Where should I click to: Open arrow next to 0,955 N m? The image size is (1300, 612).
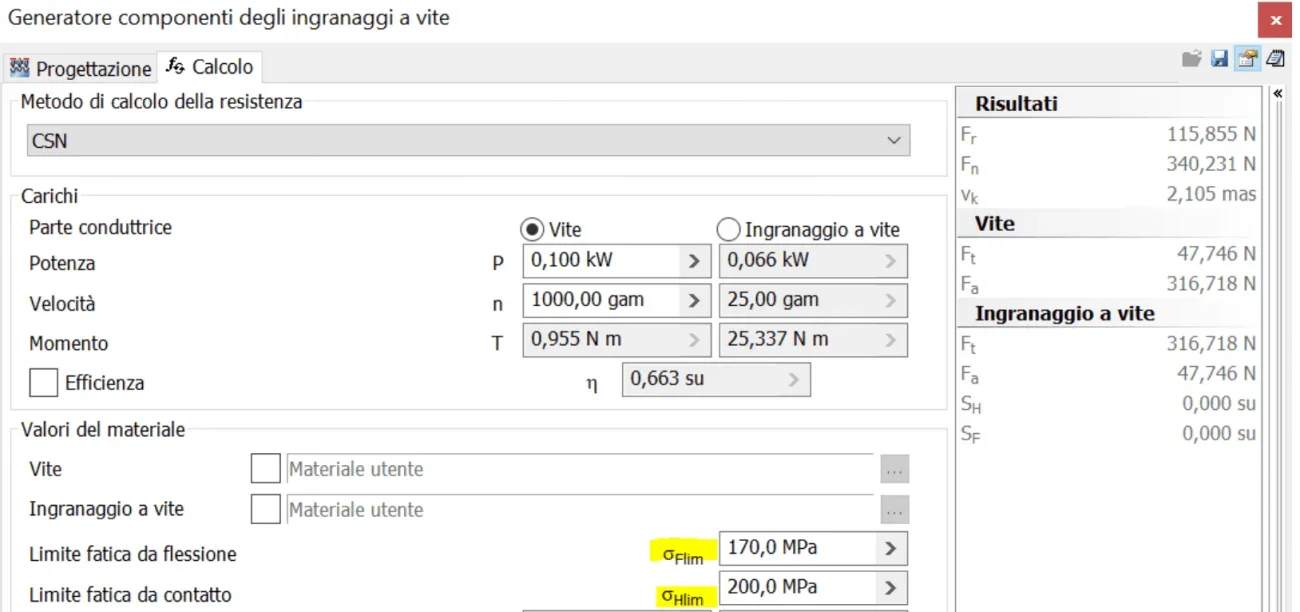tap(694, 340)
